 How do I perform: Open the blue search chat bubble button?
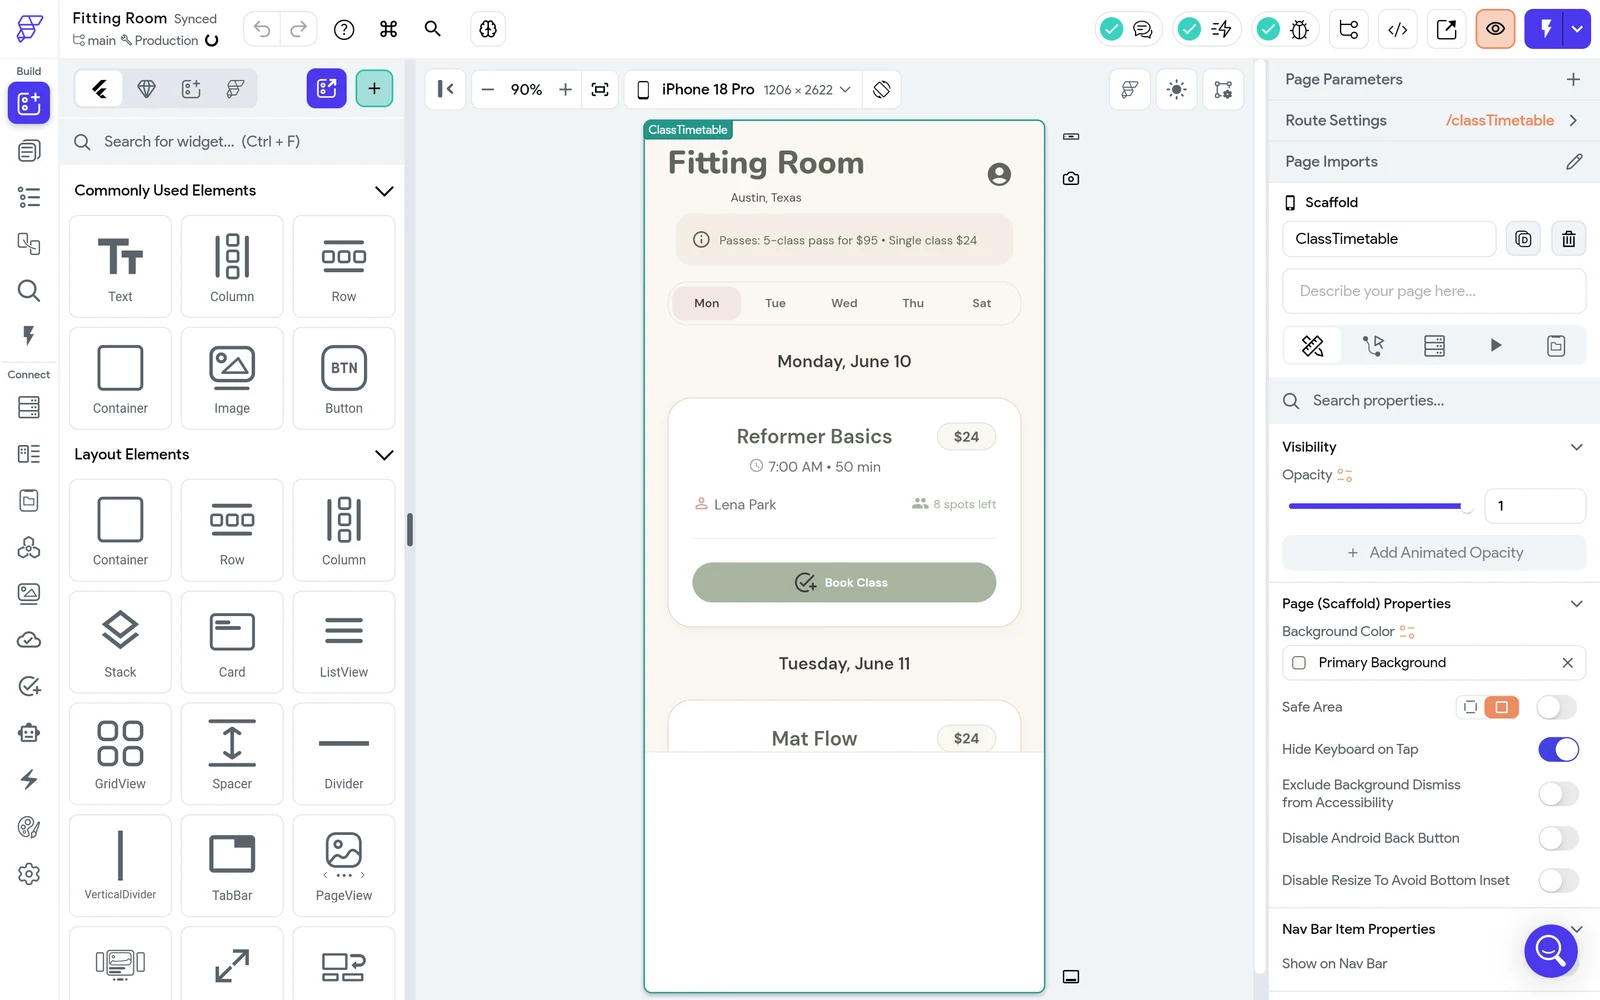(x=1551, y=951)
